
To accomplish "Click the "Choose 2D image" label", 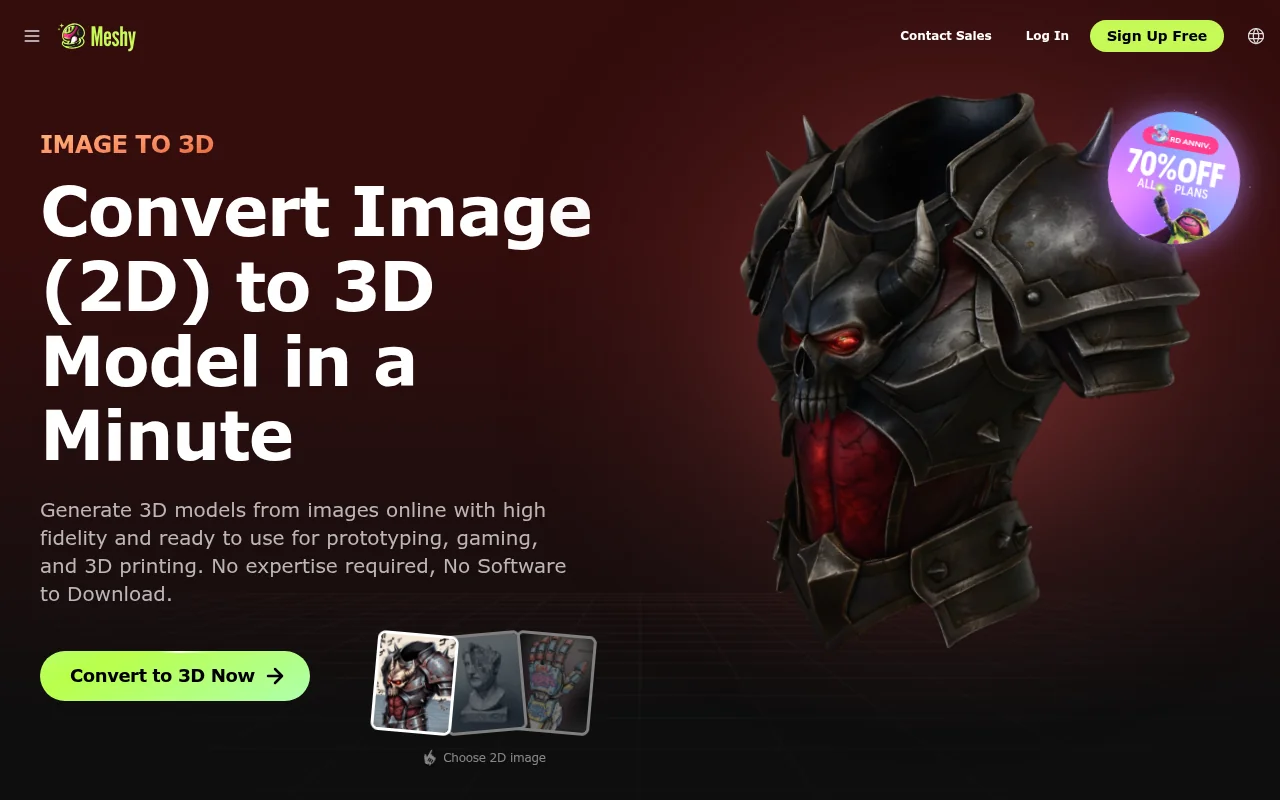I will 494,758.
